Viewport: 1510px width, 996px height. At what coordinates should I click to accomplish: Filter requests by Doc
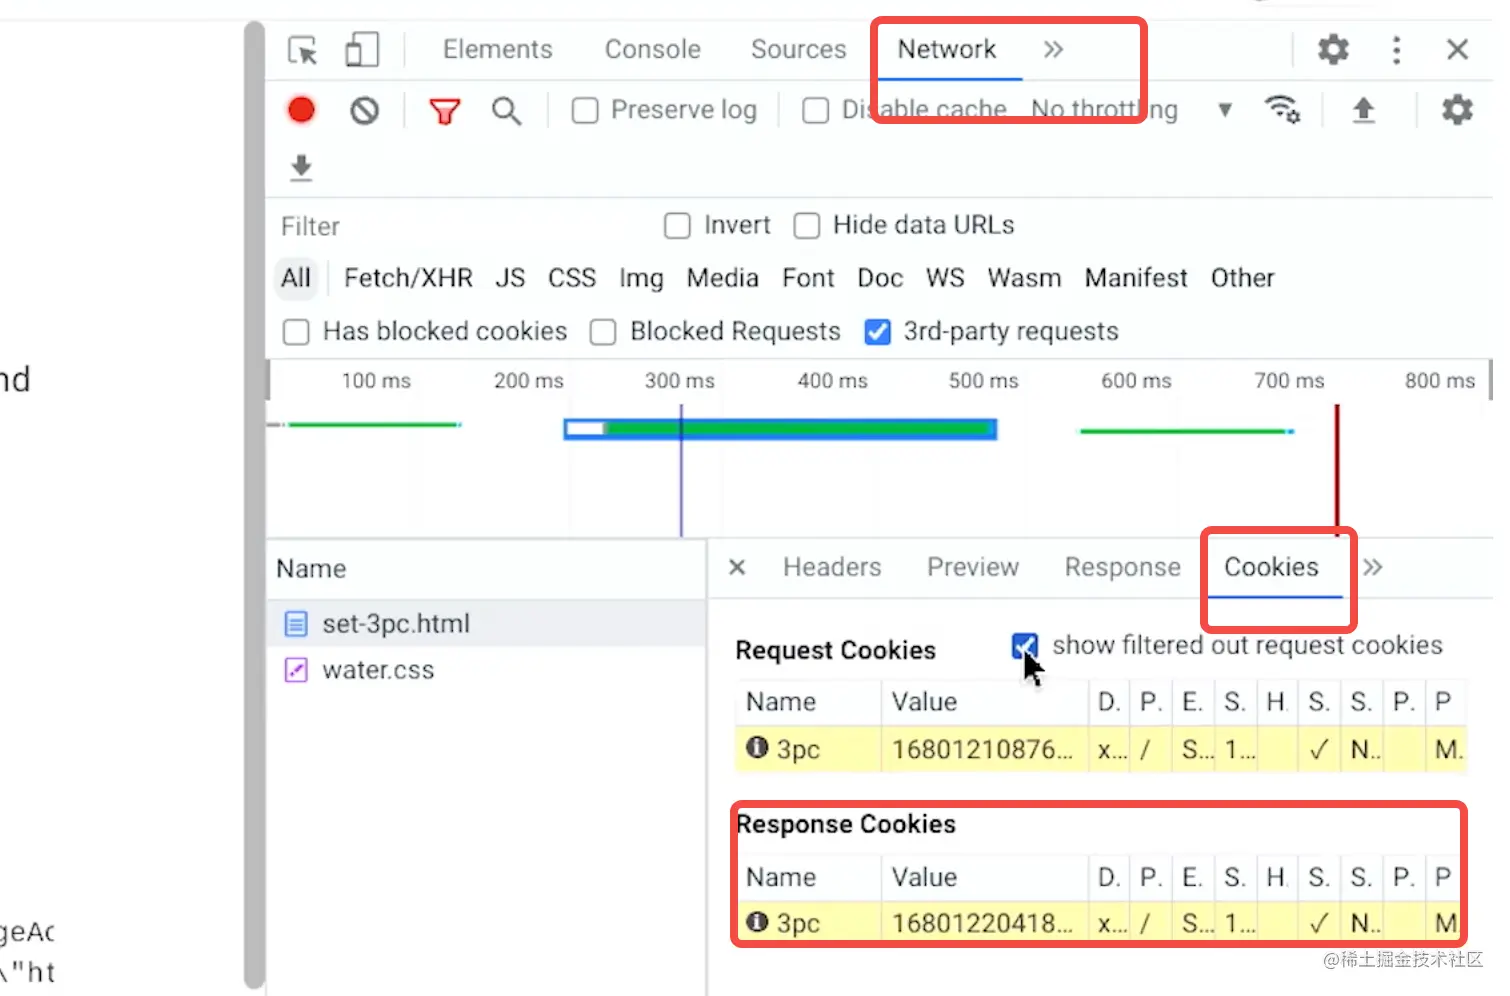880,278
